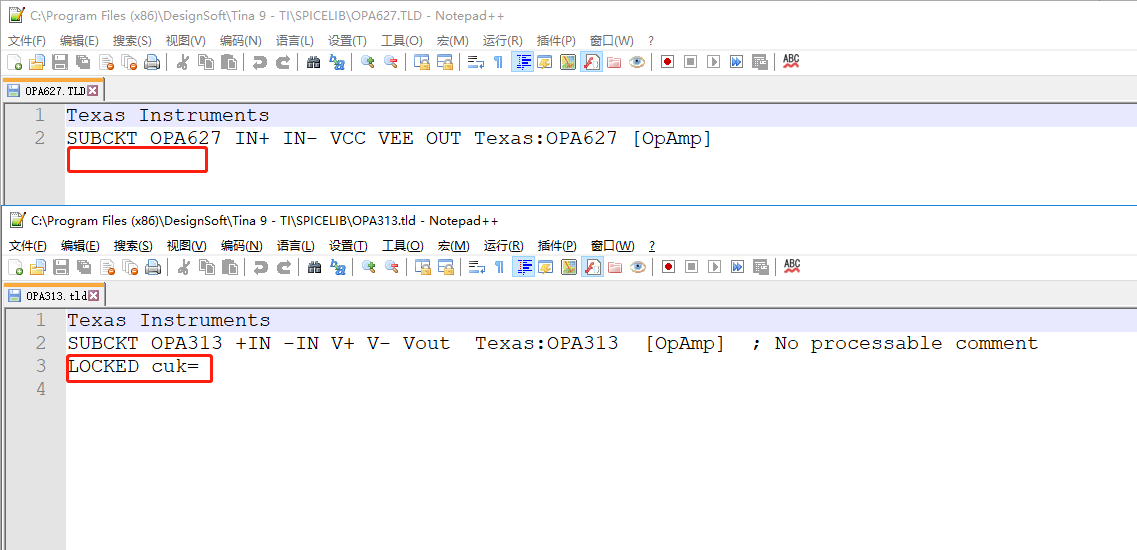The width and height of the screenshot is (1137, 550).
Task: Open 编码(N) menu in OPA627 window
Action: pyautogui.click(x=241, y=41)
